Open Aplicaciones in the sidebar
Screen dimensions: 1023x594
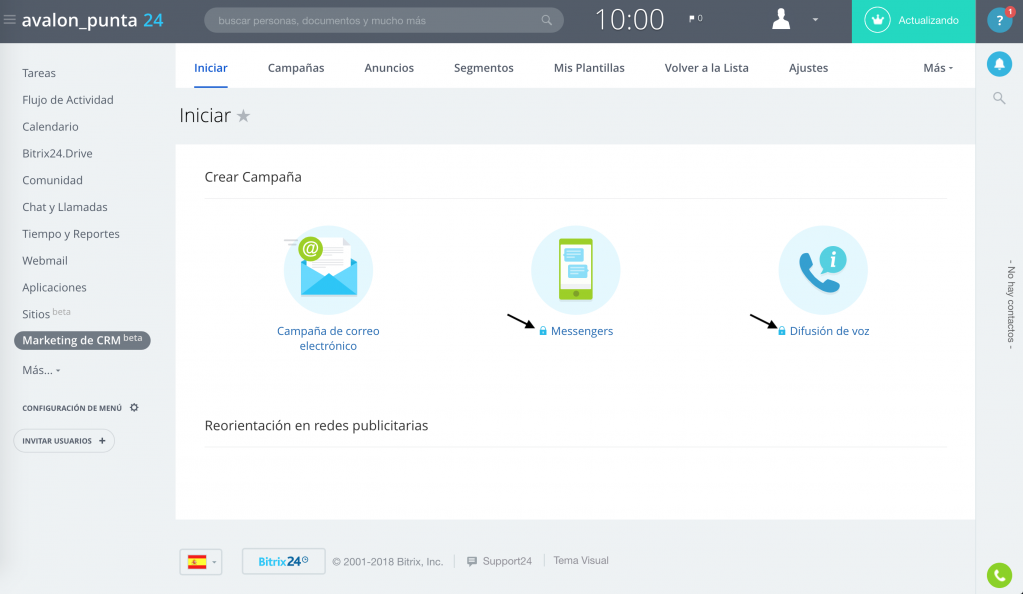click(54, 287)
